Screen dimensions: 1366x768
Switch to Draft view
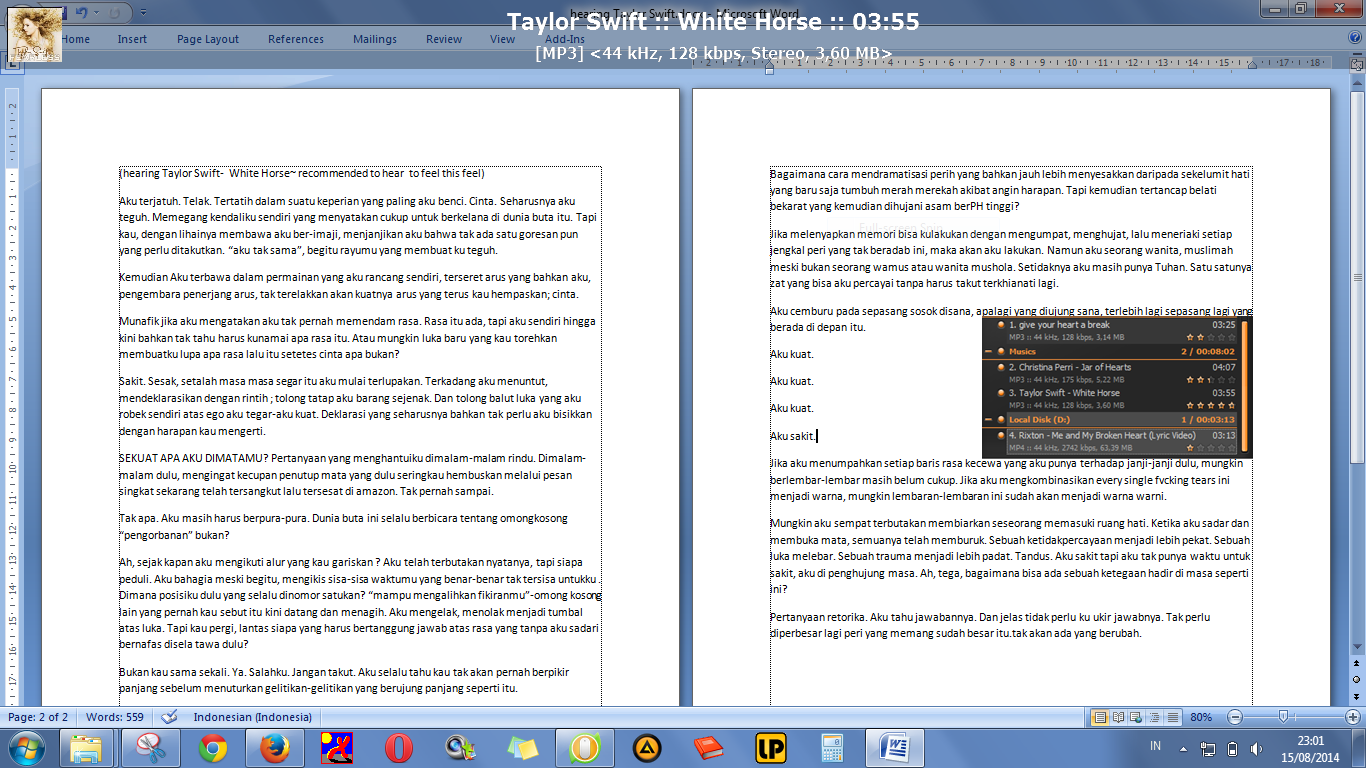click(1173, 717)
